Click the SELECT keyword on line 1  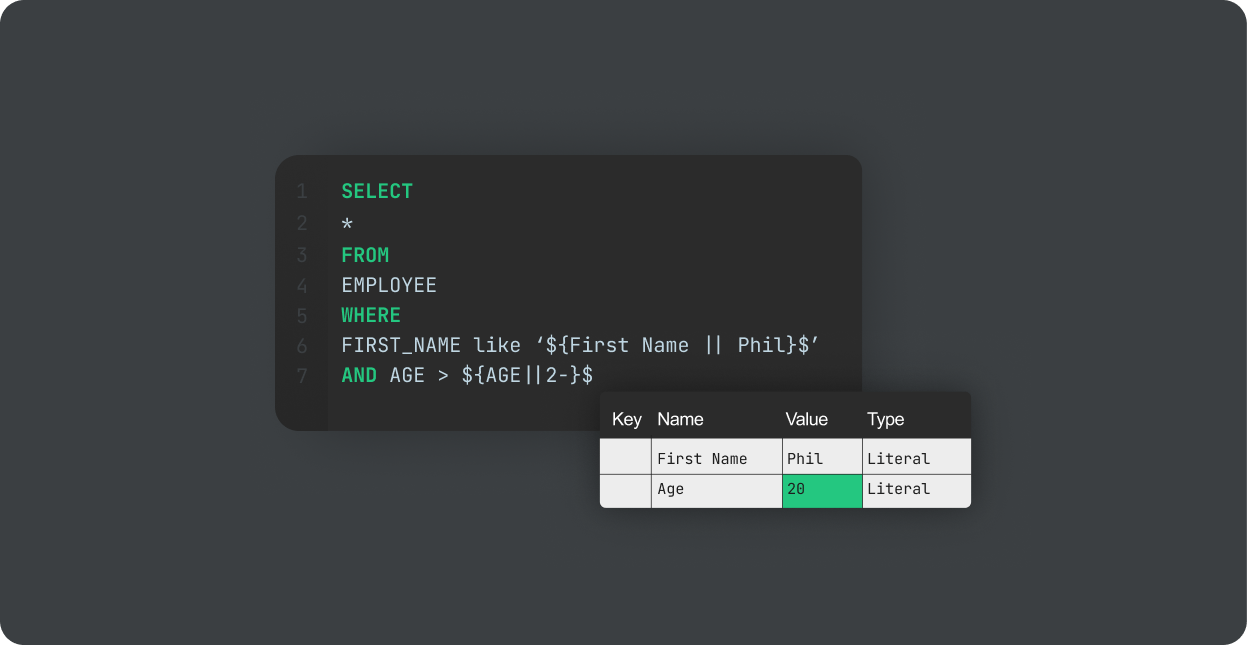377,190
